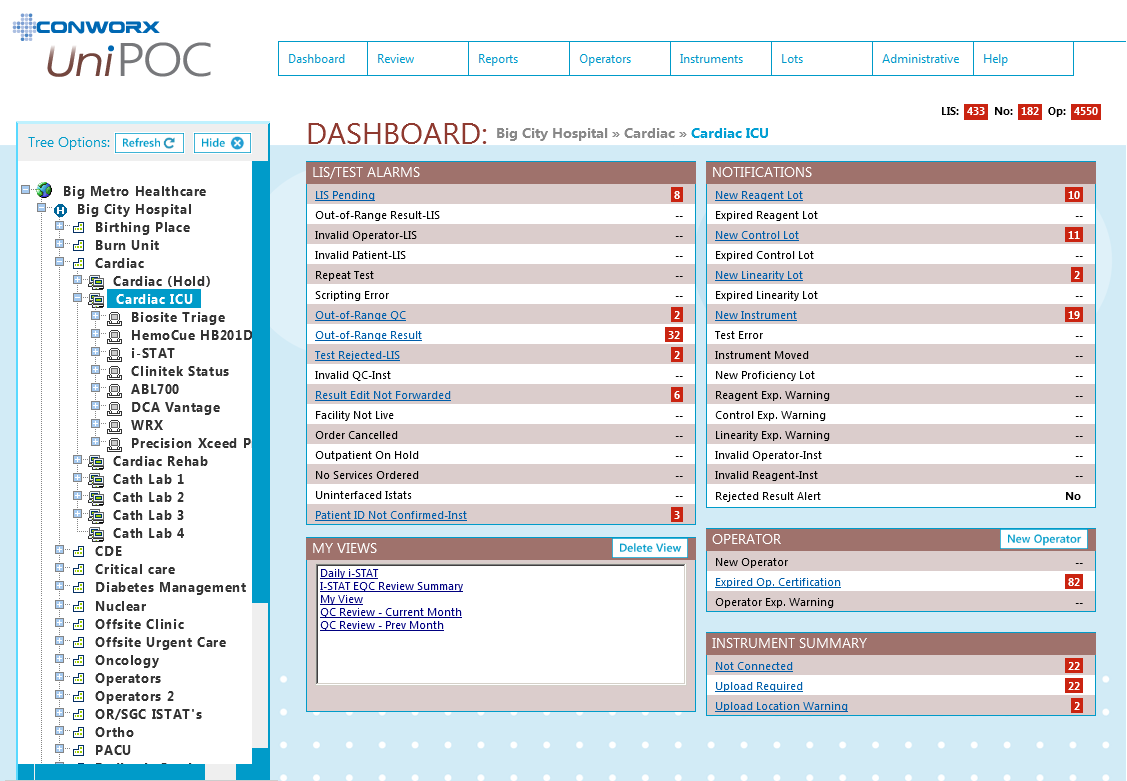Click the LIS count badge 433
Screen dimensions: 1127x781
(x=975, y=111)
